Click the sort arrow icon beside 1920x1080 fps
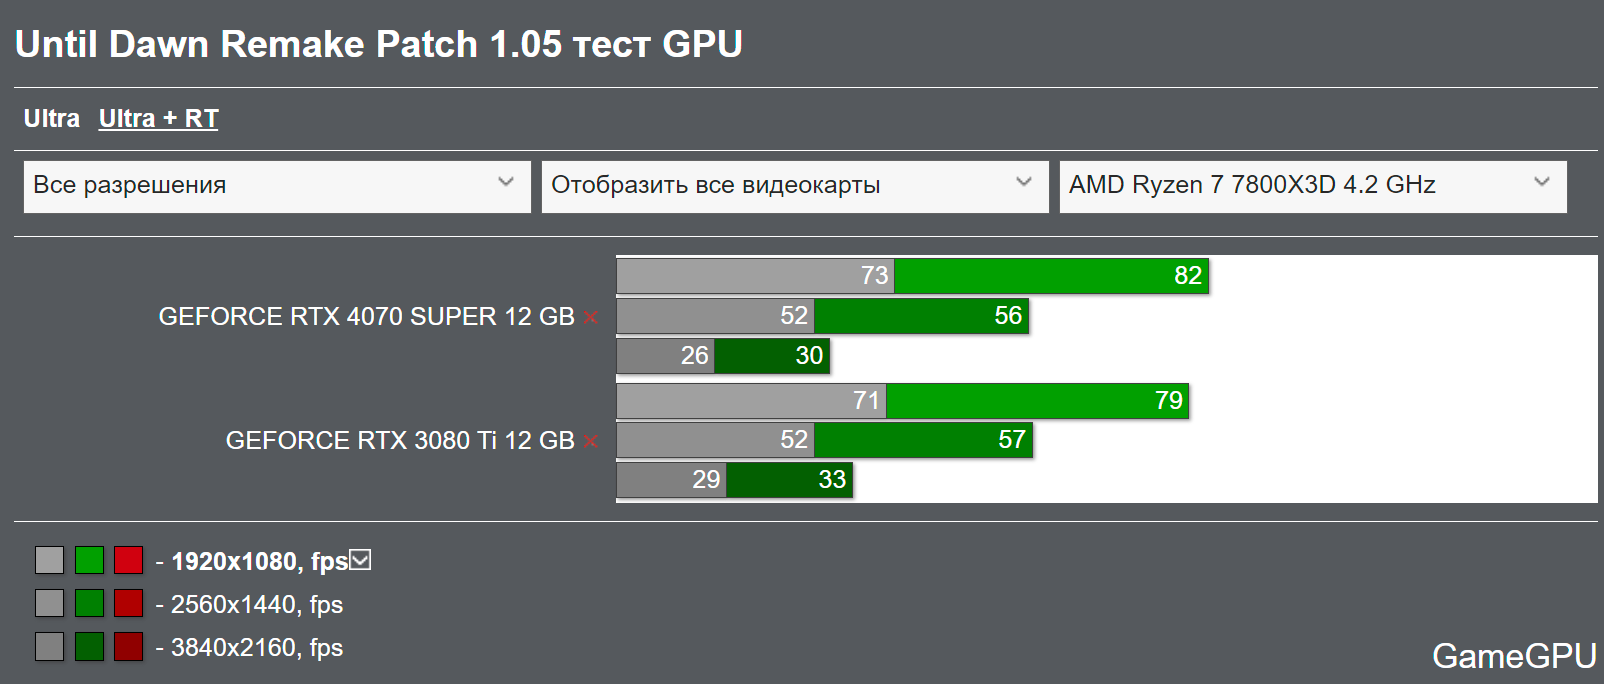This screenshot has height=684, width=1604. pos(360,560)
